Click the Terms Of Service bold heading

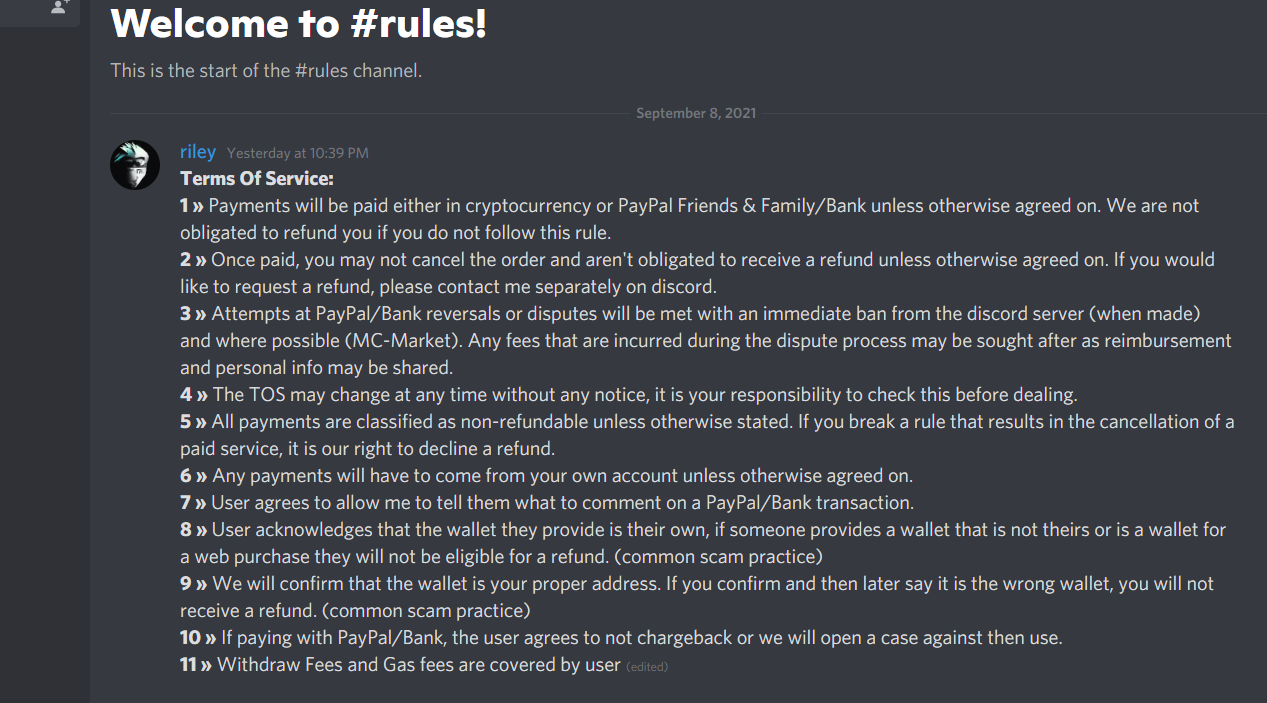point(256,179)
